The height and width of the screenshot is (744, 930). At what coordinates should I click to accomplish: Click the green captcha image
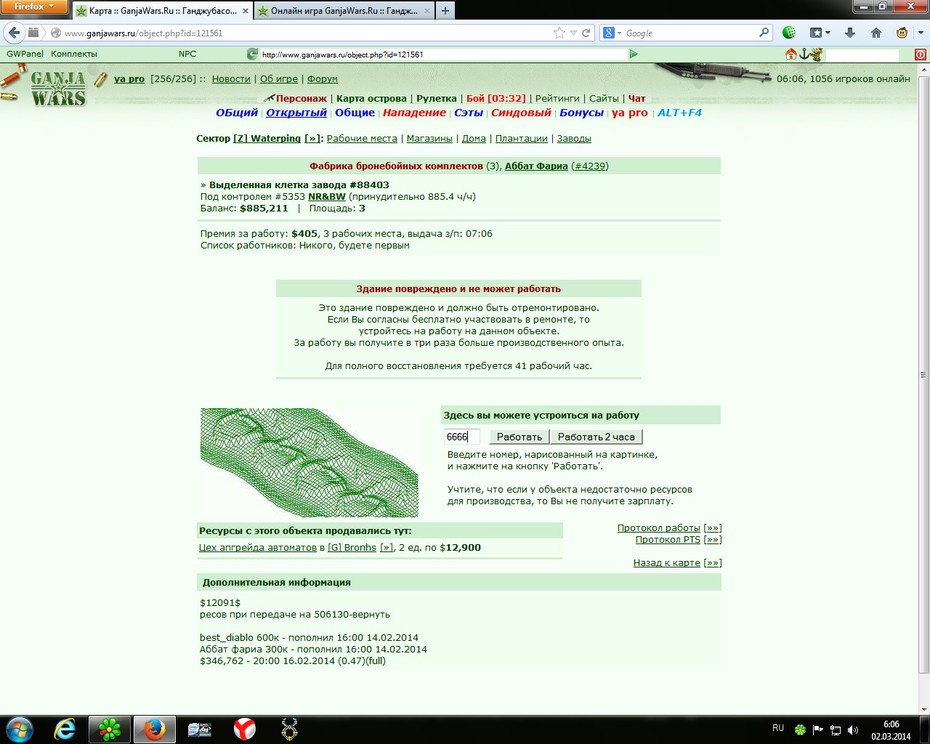click(309, 462)
